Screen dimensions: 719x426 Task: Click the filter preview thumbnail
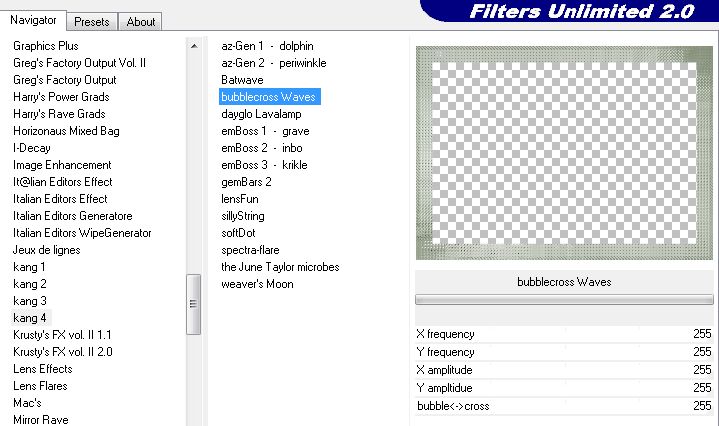pos(564,154)
